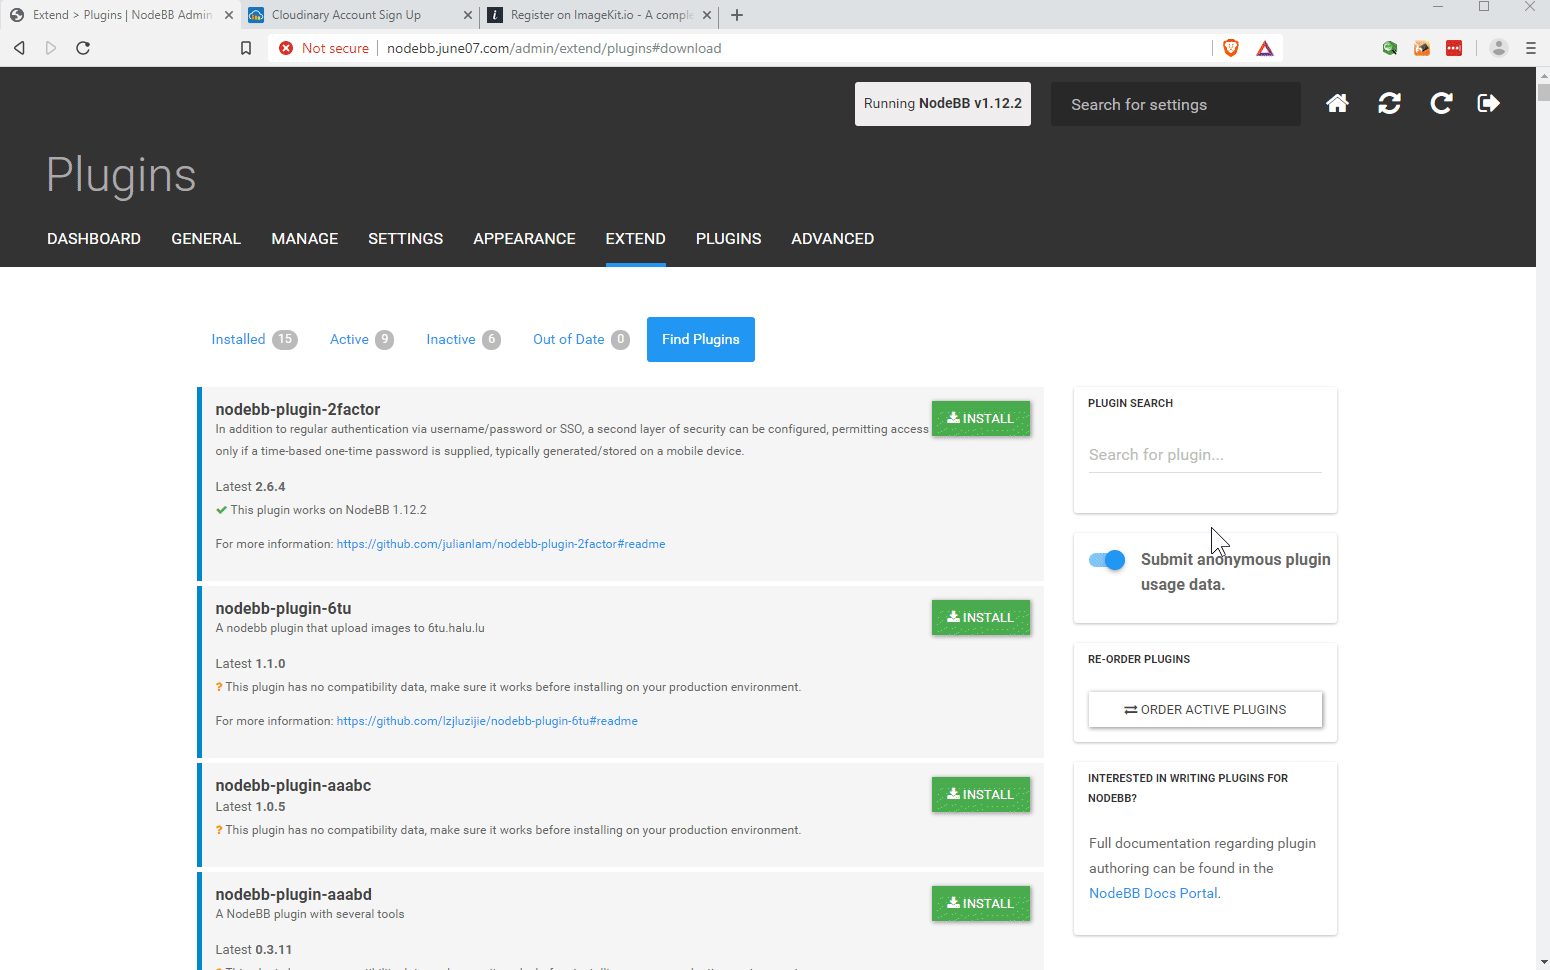
Task: Go back with browser back arrow
Action: 19,48
